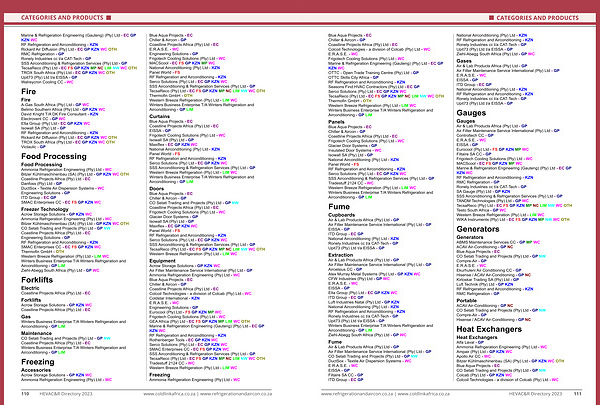This screenshot has width=600, height=405.
Task: Open www.coldlinkafrica.co.za link on page 110 footer
Action: click(170, 394)
